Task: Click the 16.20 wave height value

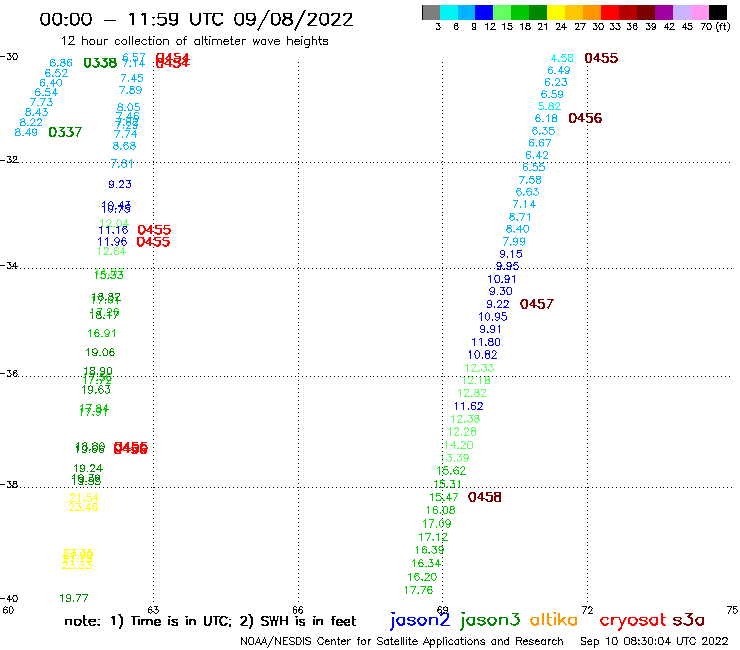Action: tap(422, 577)
